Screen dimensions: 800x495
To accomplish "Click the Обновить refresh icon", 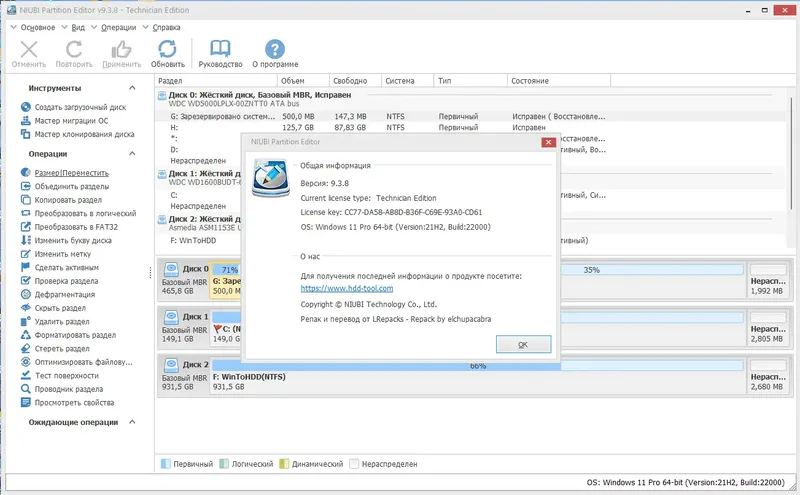I will 167,50.
